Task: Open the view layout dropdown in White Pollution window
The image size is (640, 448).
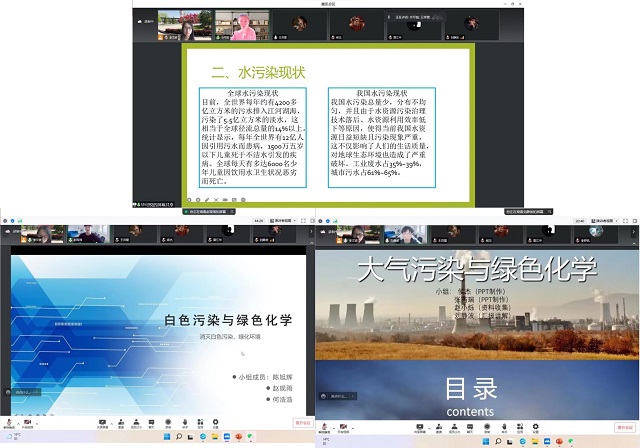Action: (282, 221)
